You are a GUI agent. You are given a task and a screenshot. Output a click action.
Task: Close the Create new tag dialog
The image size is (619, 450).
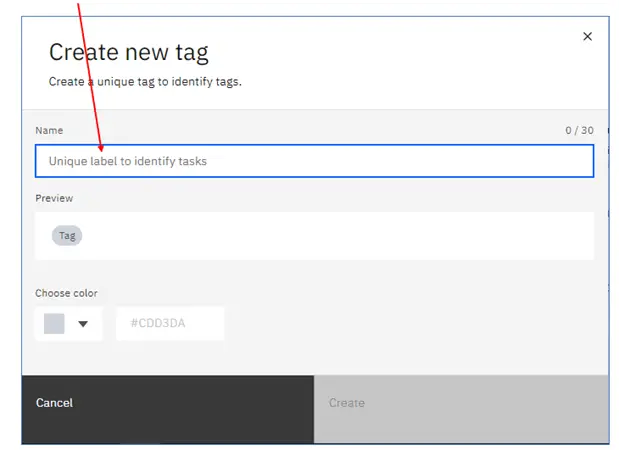(587, 36)
